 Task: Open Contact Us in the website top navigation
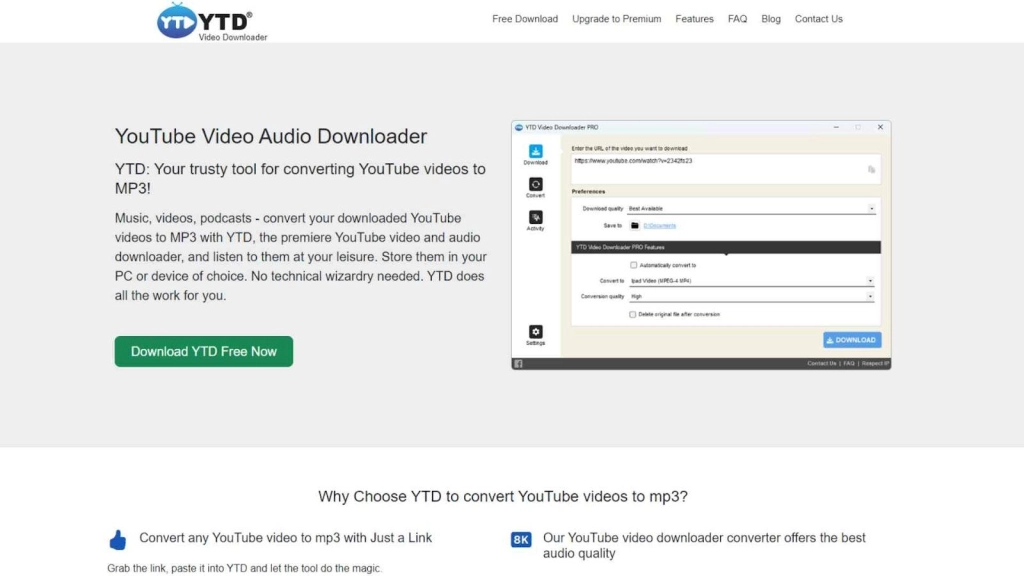(818, 19)
